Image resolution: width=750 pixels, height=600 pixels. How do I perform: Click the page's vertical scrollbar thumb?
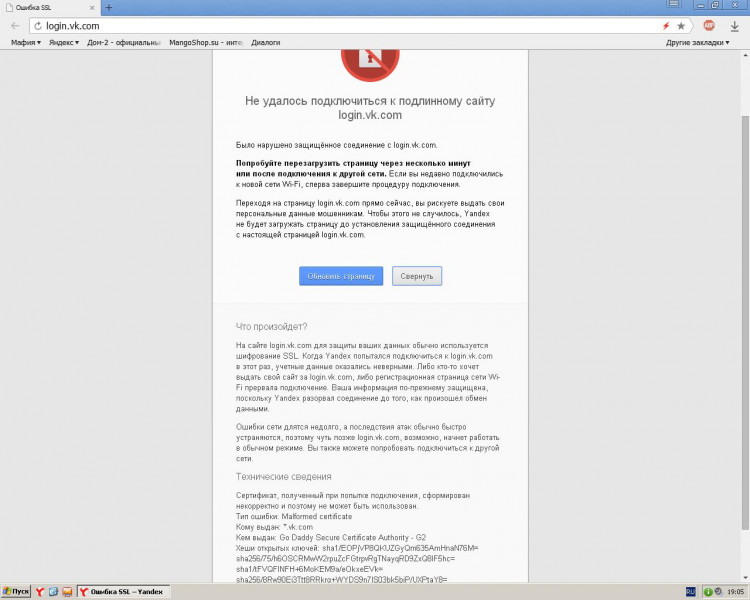click(745, 323)
